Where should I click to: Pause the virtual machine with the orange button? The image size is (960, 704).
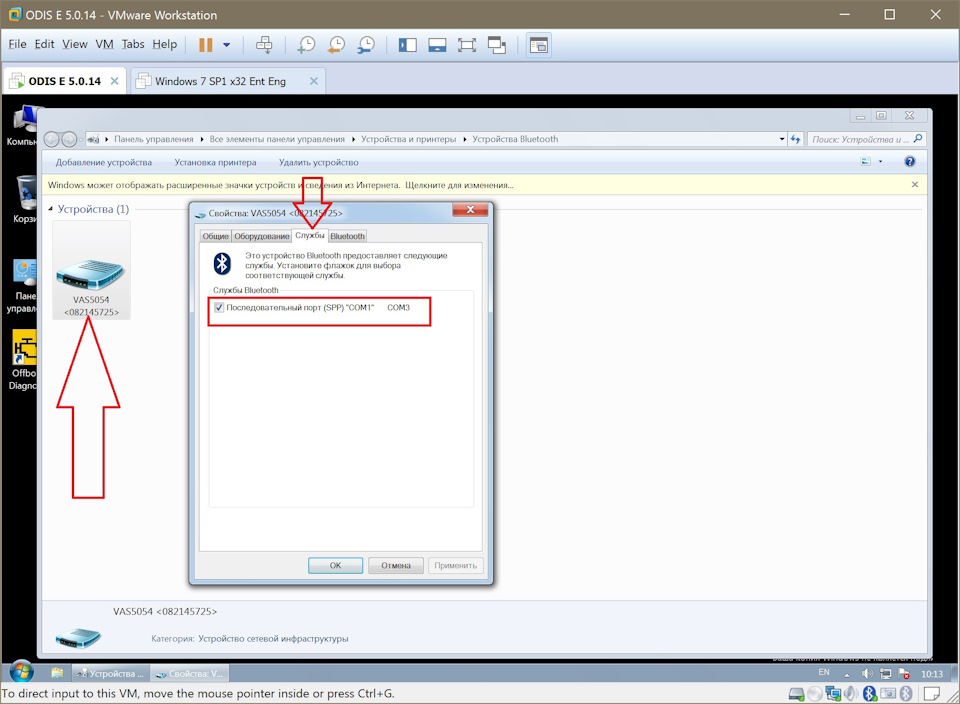206,45
